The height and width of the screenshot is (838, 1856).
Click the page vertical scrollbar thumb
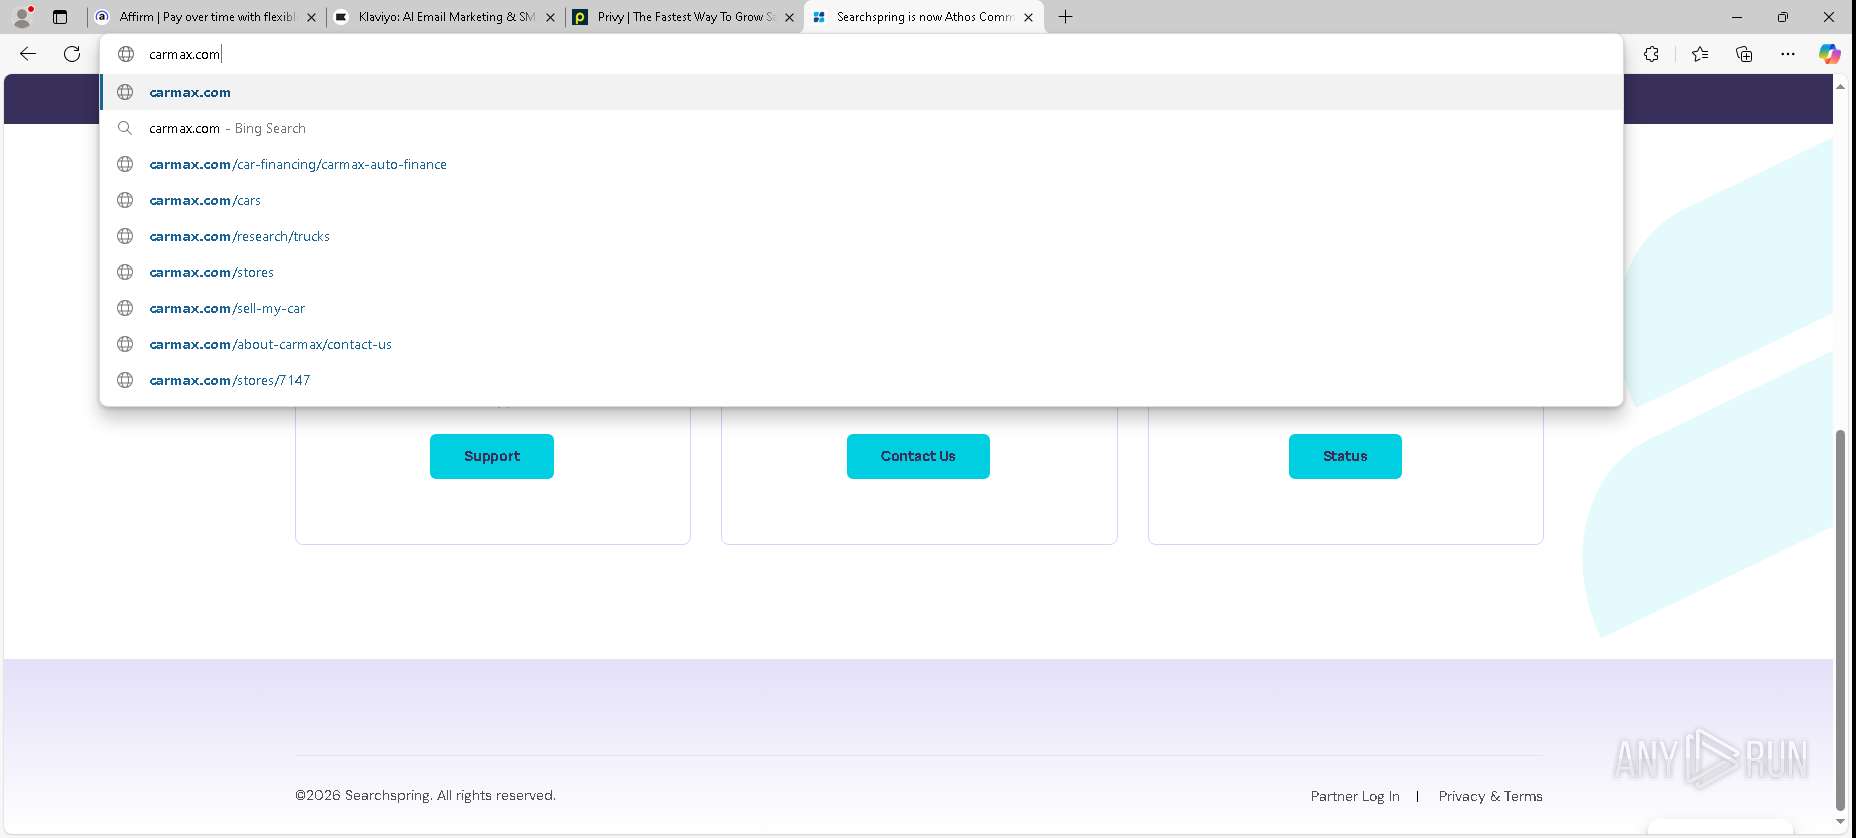[x=1840, y=620]
